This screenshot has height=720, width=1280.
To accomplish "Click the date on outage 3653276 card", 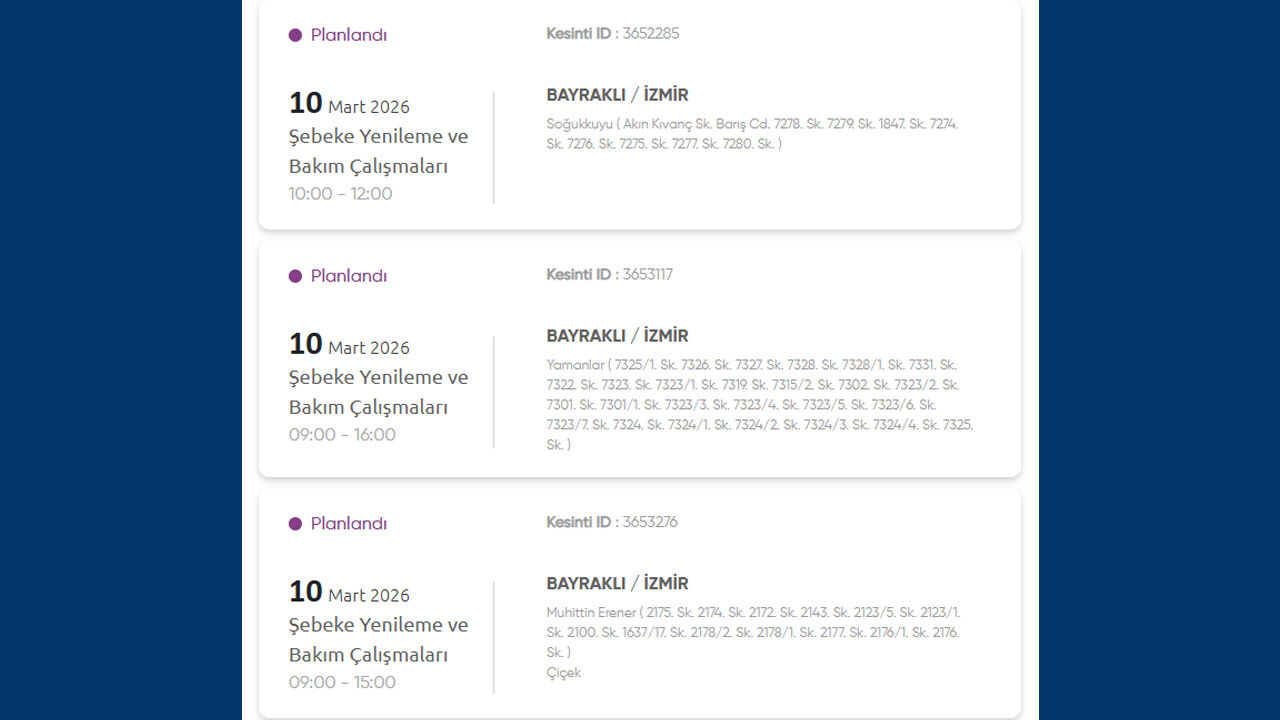I will coord(349,593).
